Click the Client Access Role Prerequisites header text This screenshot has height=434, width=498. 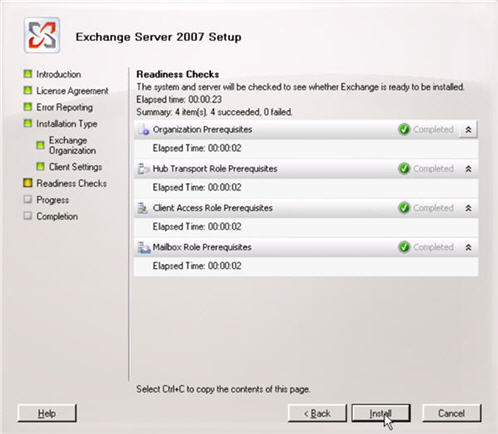point(213,208)
